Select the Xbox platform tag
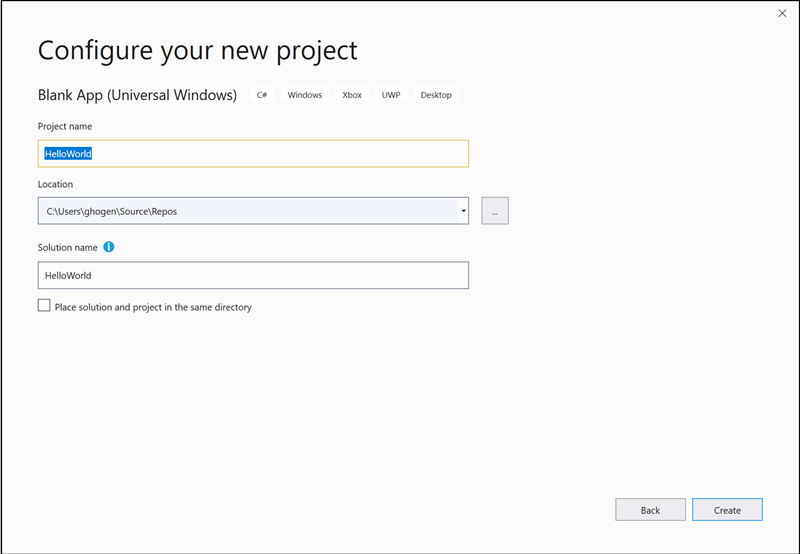 pos(351,95)
